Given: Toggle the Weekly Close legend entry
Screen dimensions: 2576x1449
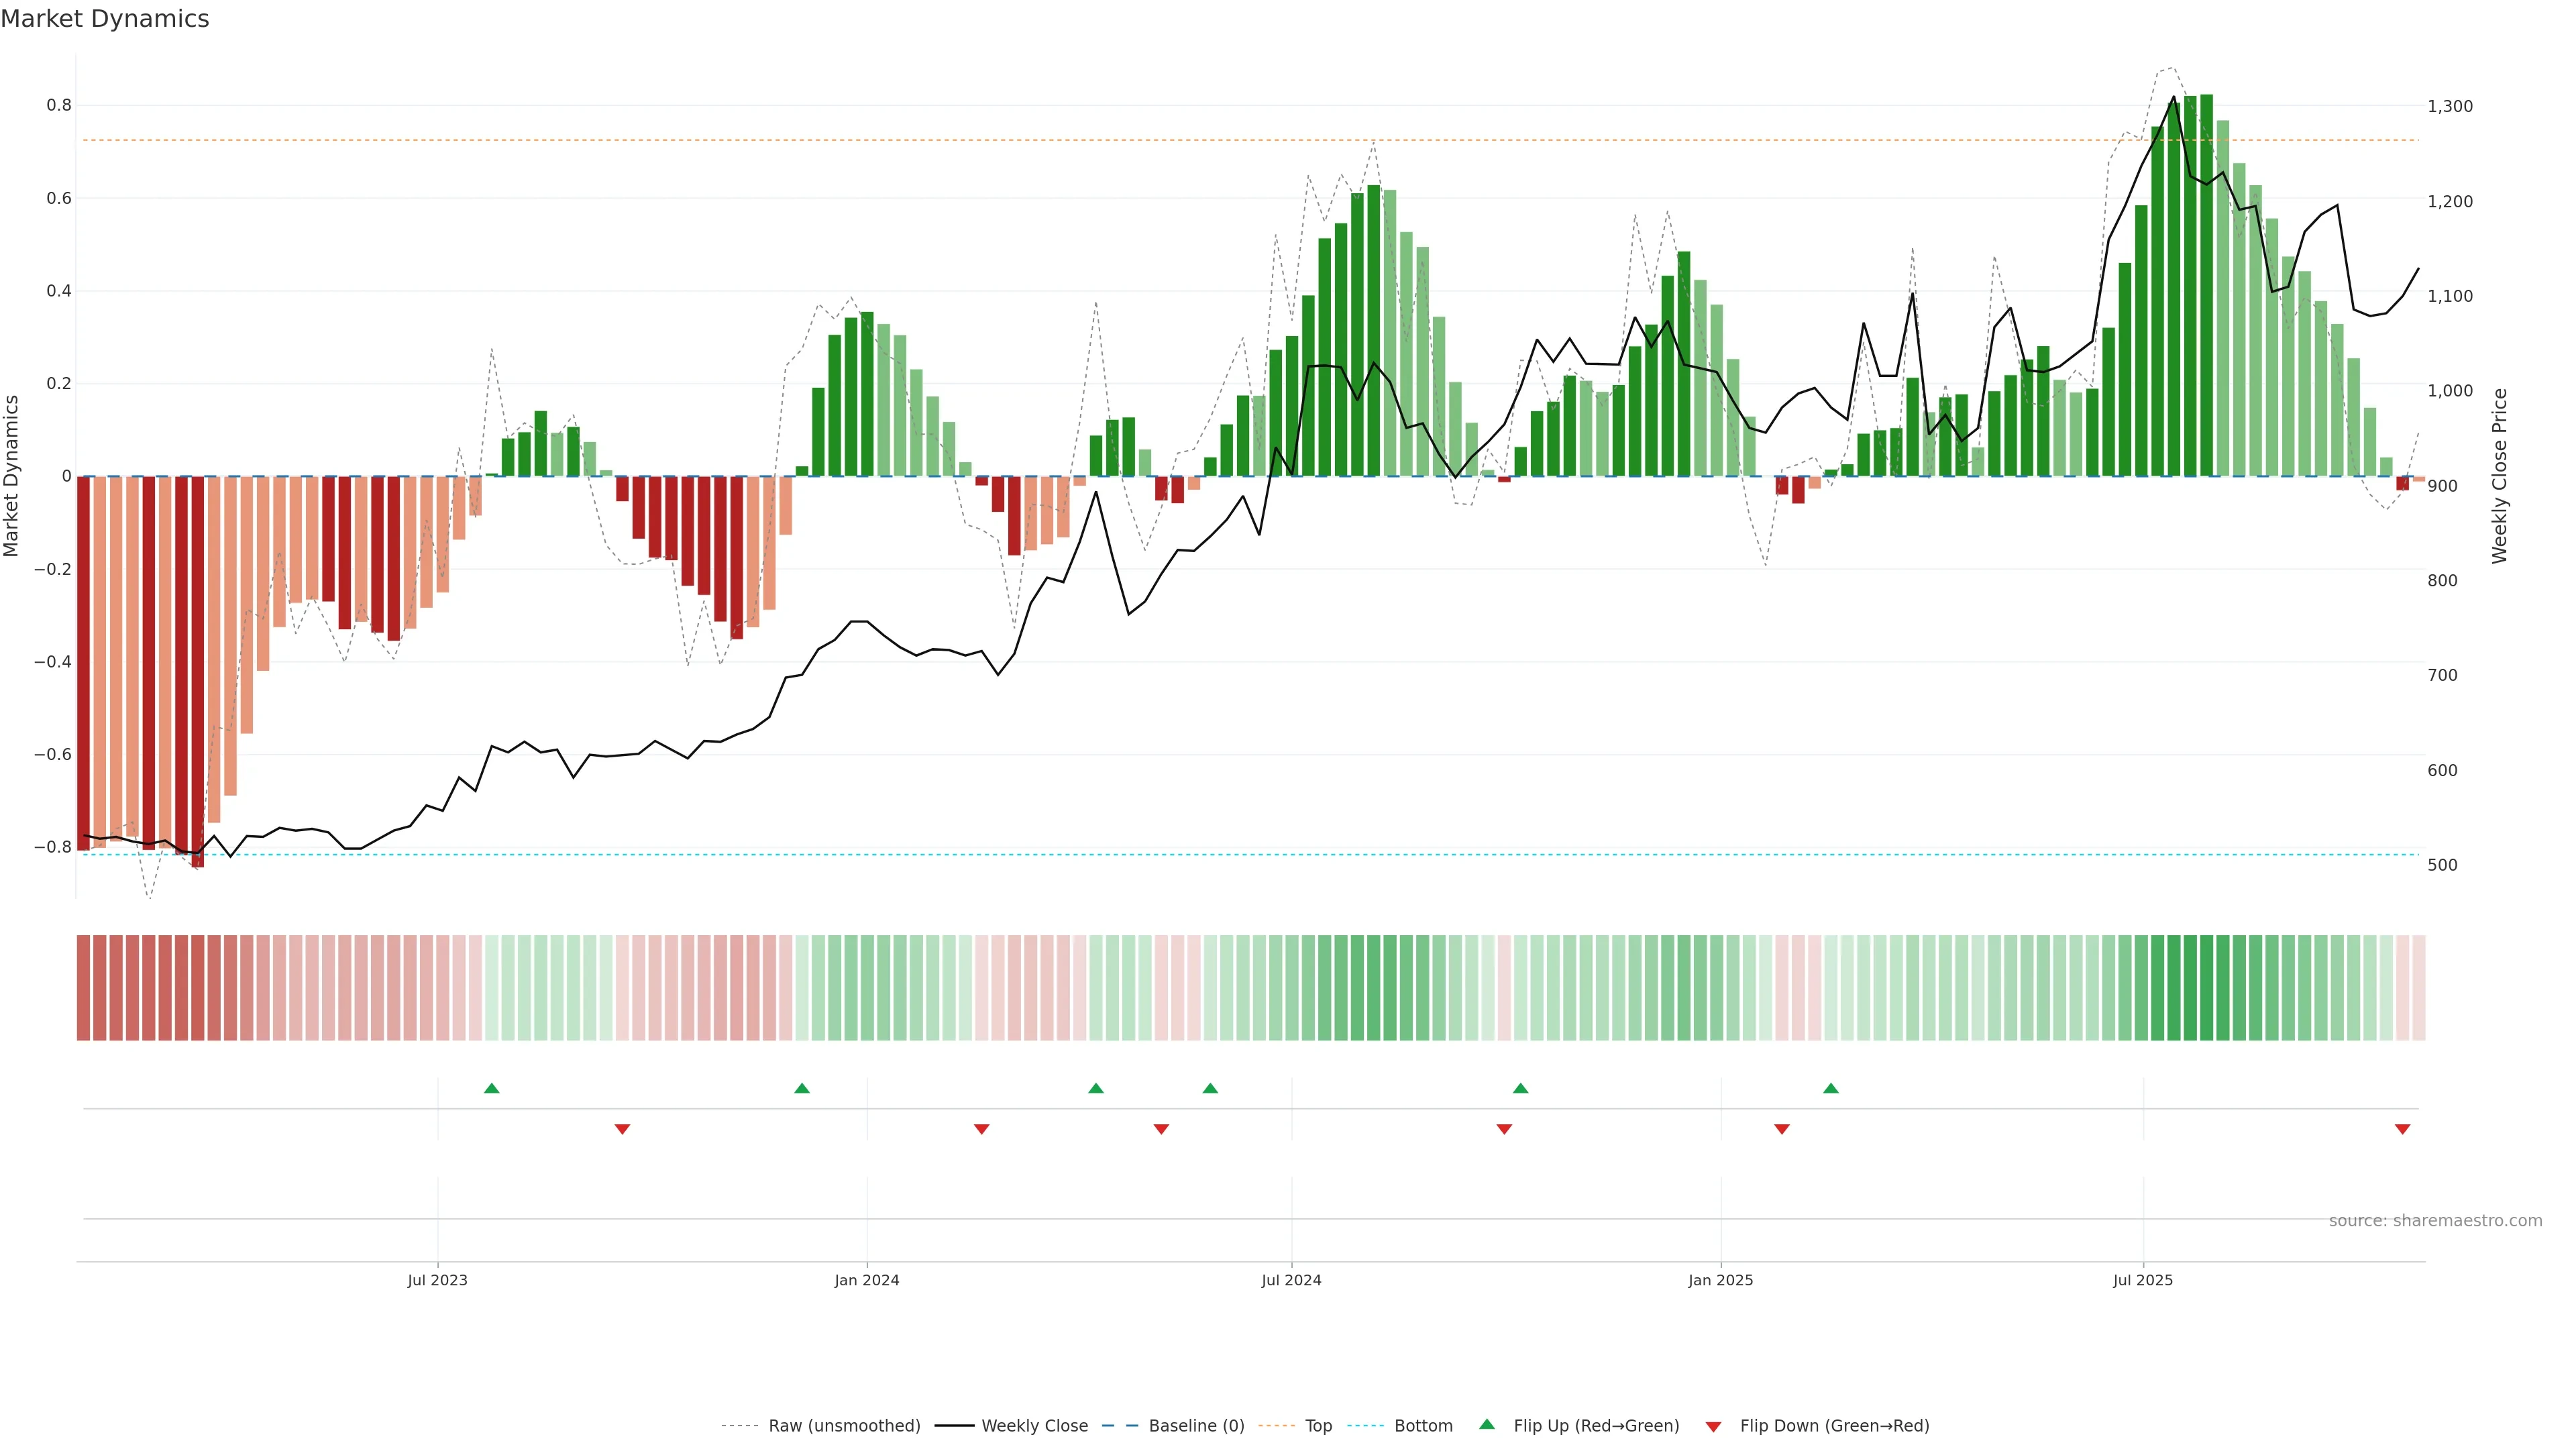Looking at the screenshot, I should click(x=1034, y=1426).
